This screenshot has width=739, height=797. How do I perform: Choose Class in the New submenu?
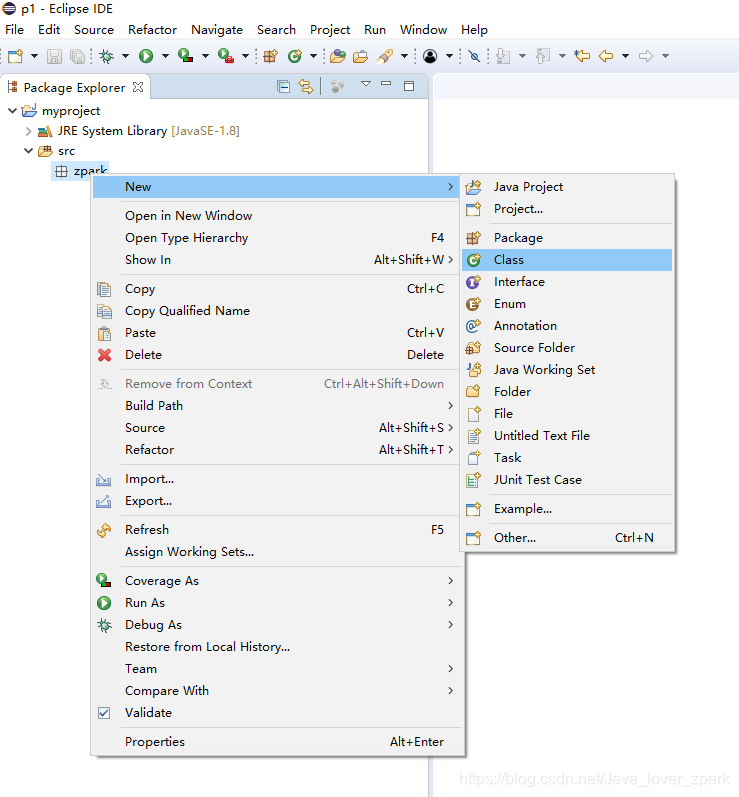[567, 260]
